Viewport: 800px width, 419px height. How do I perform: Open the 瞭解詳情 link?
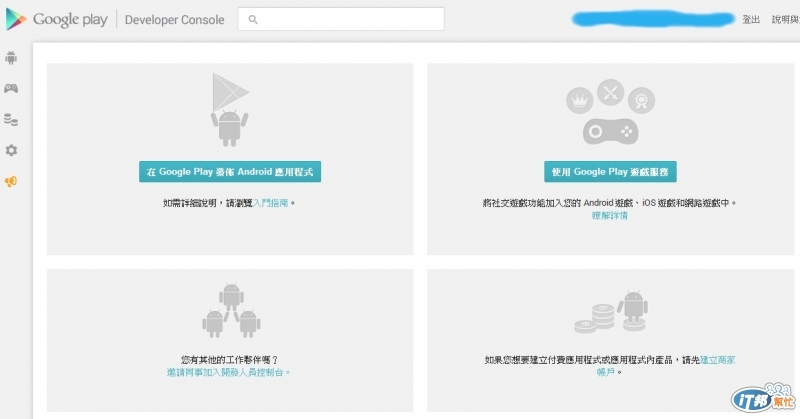(610, 215)
